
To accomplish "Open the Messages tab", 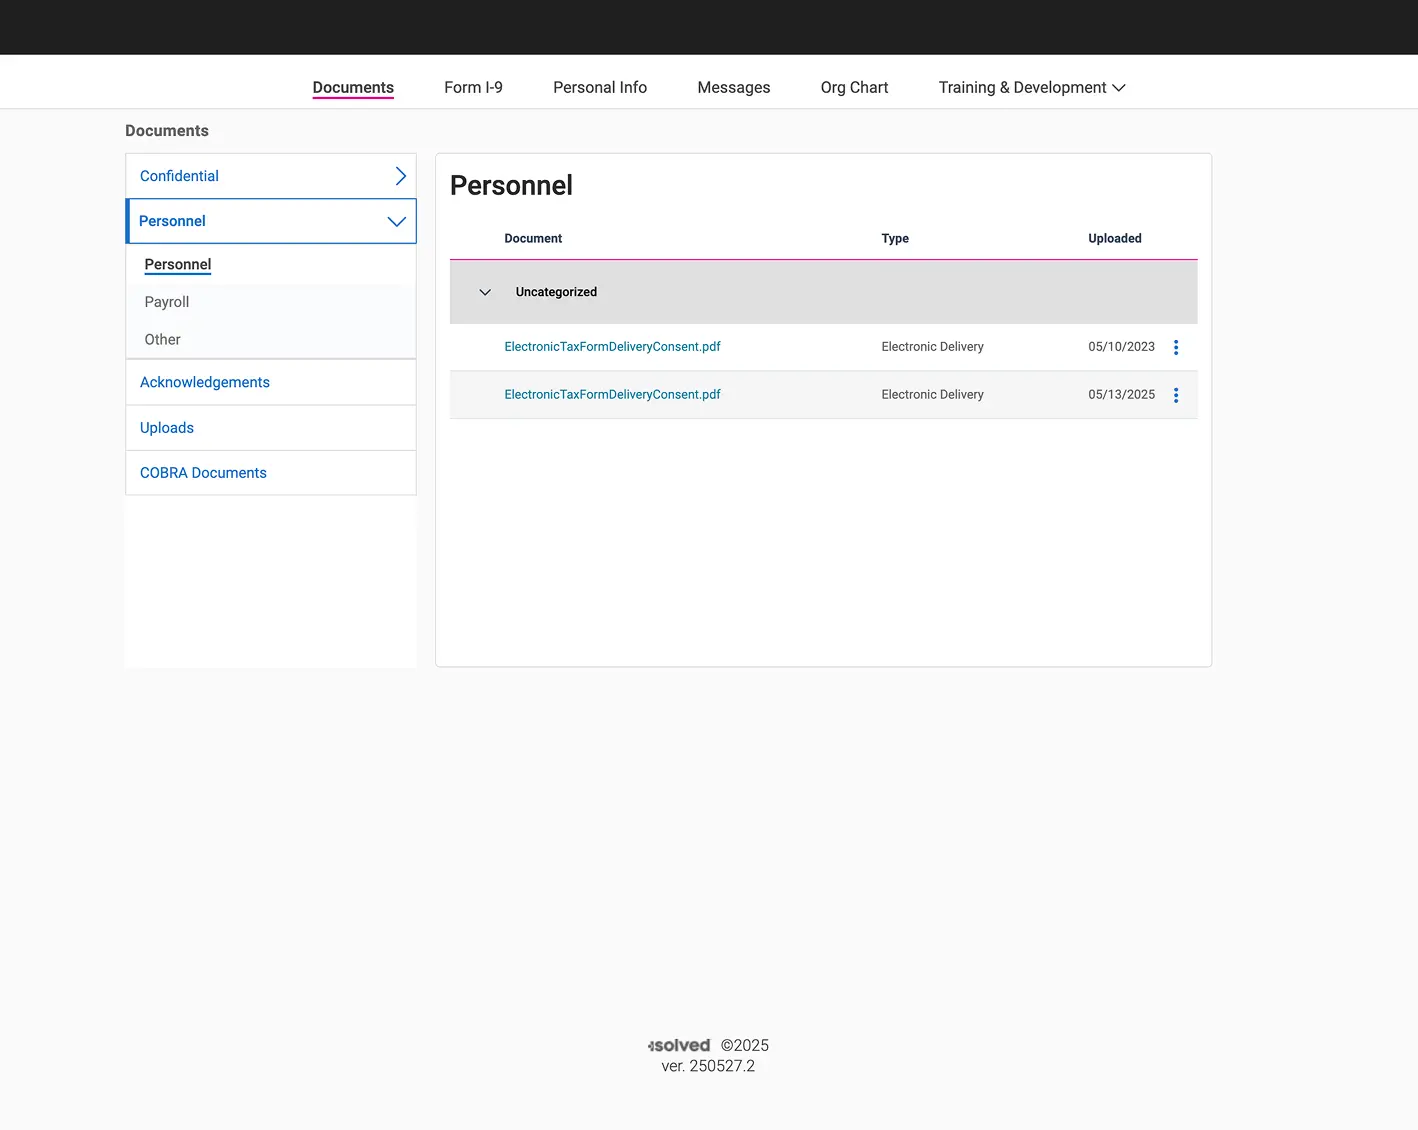I will pyautogui.click(x=733, y=87).
